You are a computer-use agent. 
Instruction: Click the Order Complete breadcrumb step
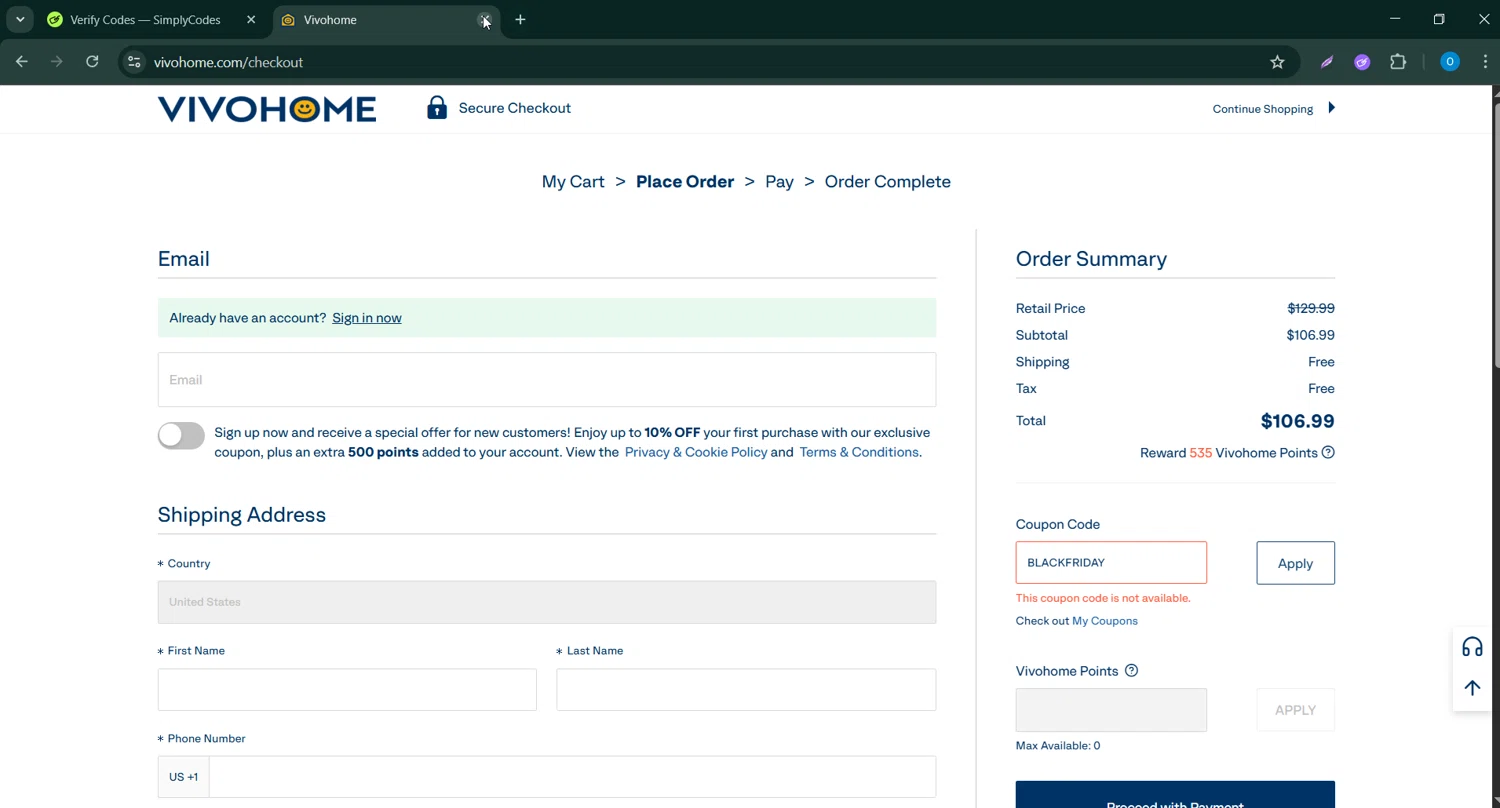point(888,182)
